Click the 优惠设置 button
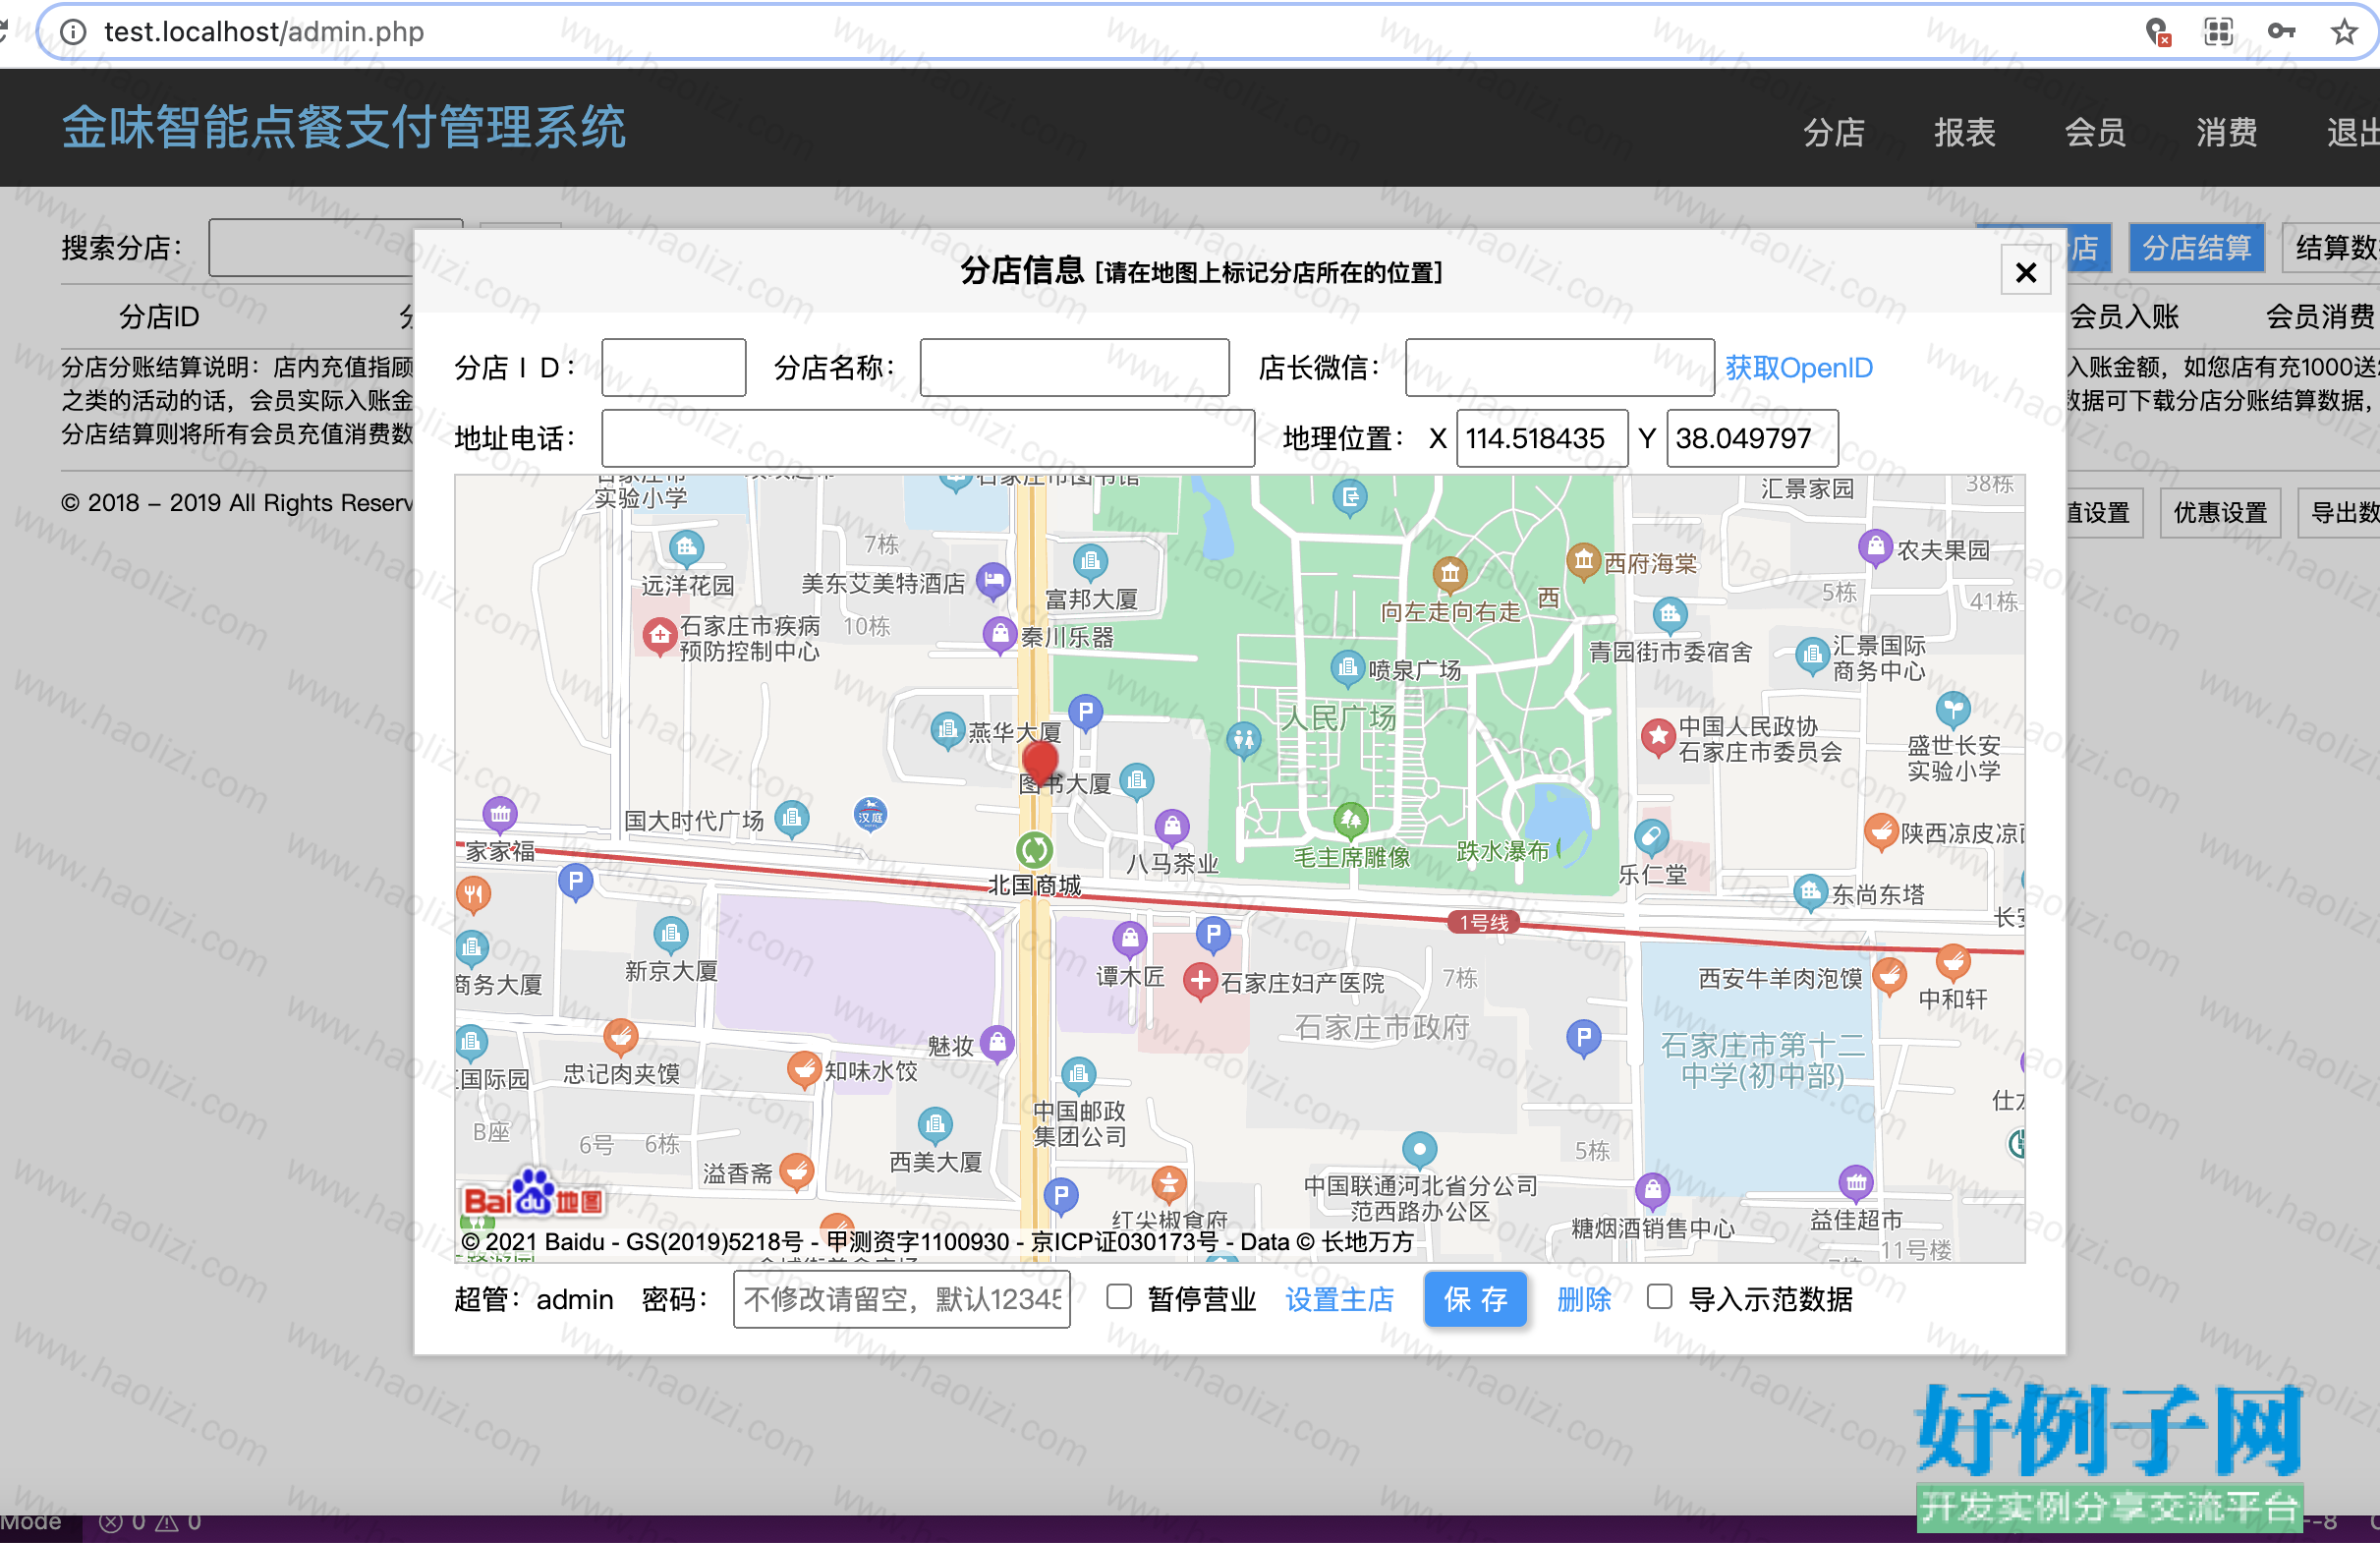This screenshot has width=2380, height=1543. 2220,513
